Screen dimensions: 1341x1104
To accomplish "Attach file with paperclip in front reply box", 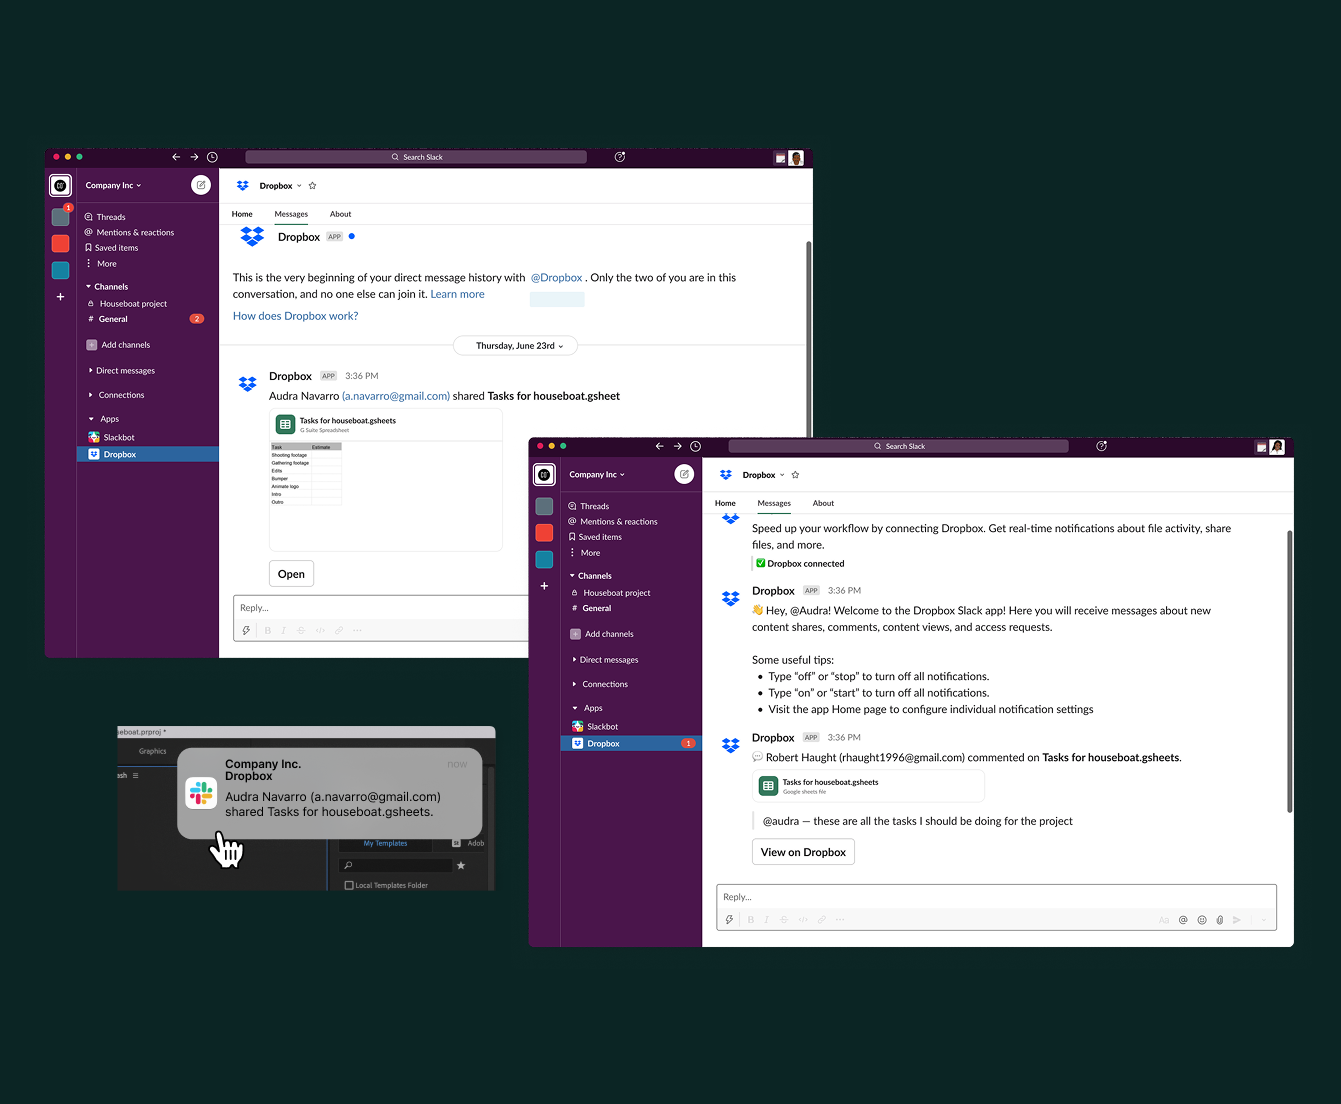I will click(1220, 920).
